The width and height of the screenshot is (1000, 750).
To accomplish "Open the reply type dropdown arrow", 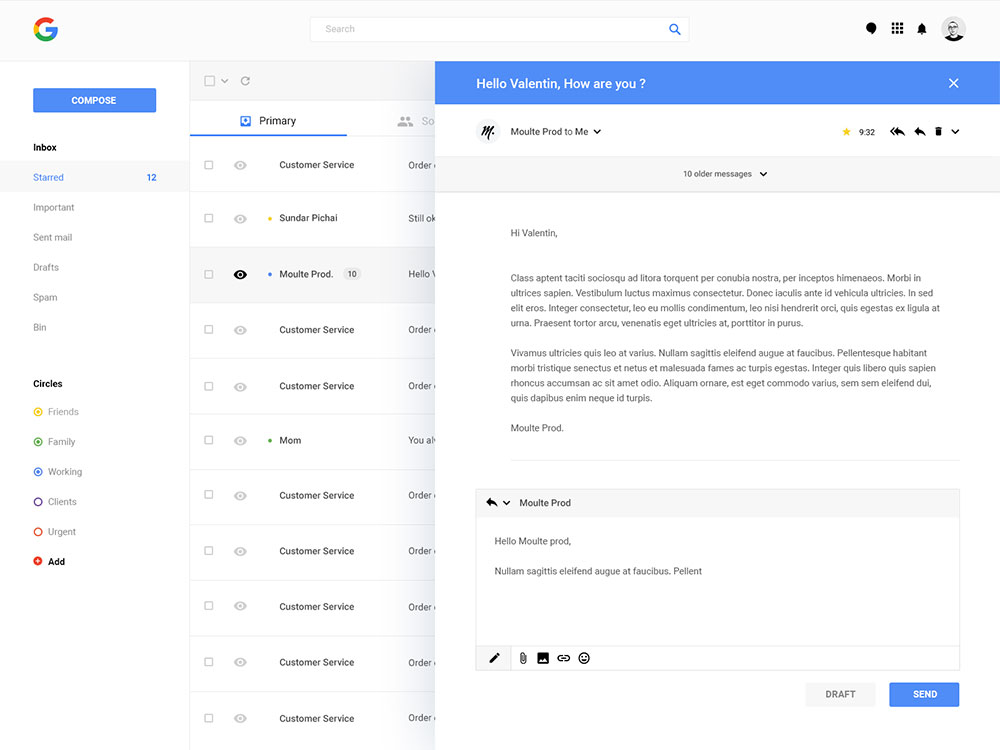I will coord(507,503).
